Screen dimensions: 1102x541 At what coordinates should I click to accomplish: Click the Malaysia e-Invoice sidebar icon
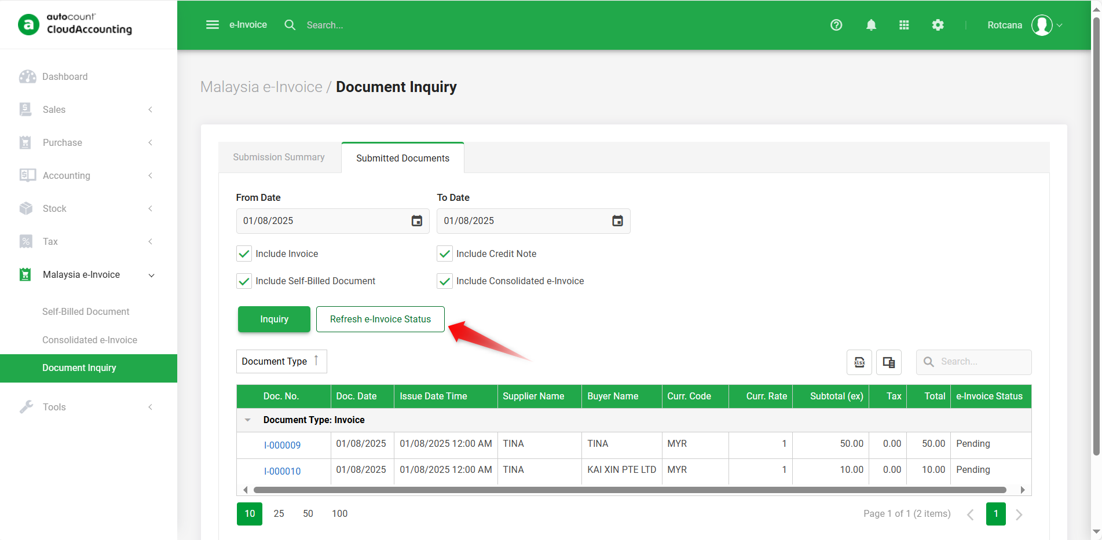point(26,275)
